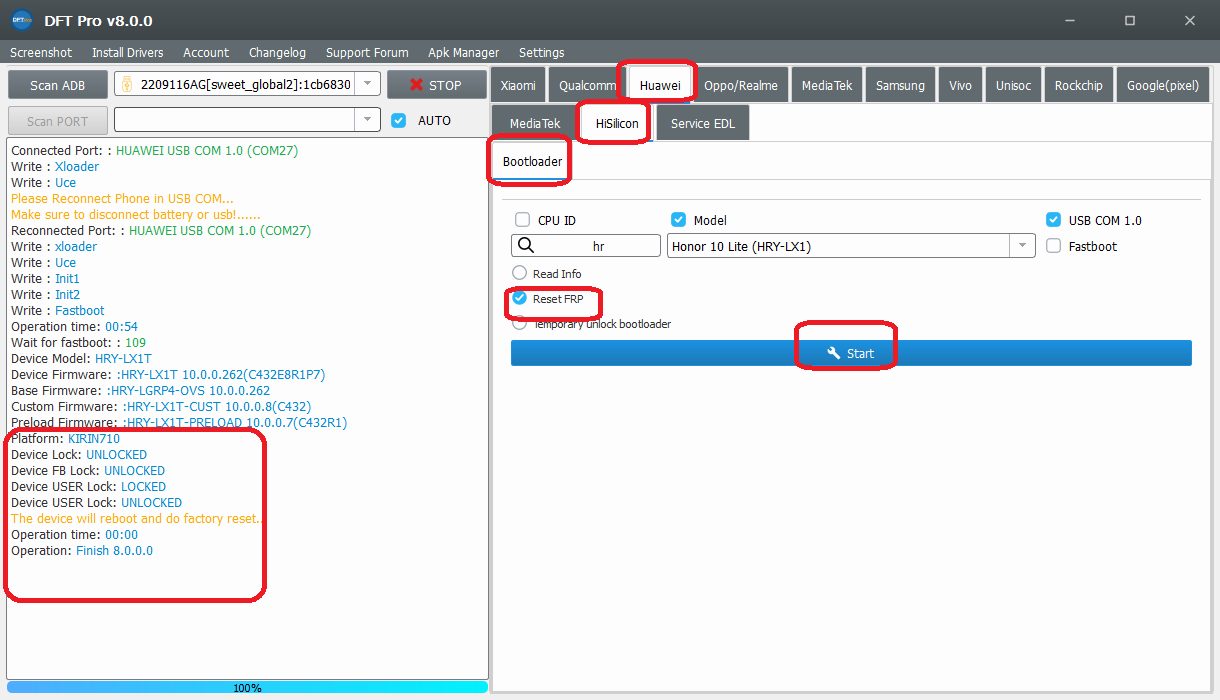The width and height of the screenshot is (1220, 700).
Task: Click the Write : Fastboot log line
Action: [x=57, y=310]
